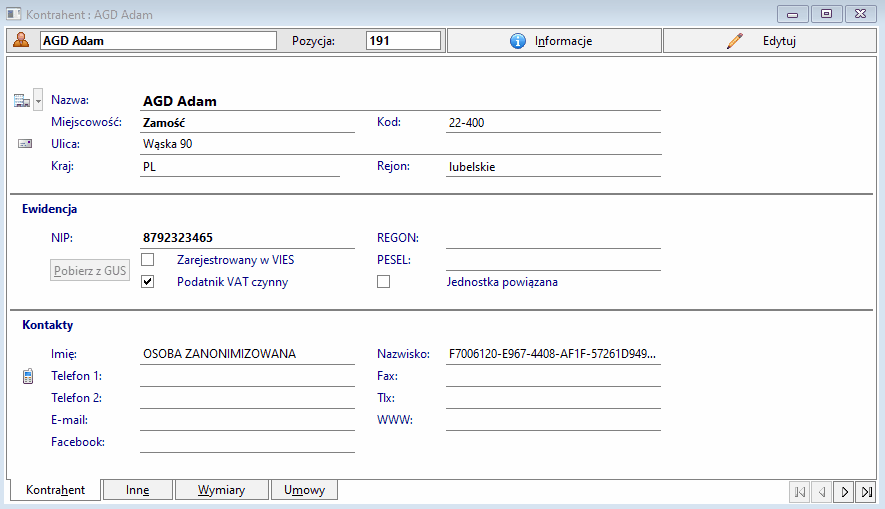Switch to the Kontrahent tab
885x509 pixels.
55,490
